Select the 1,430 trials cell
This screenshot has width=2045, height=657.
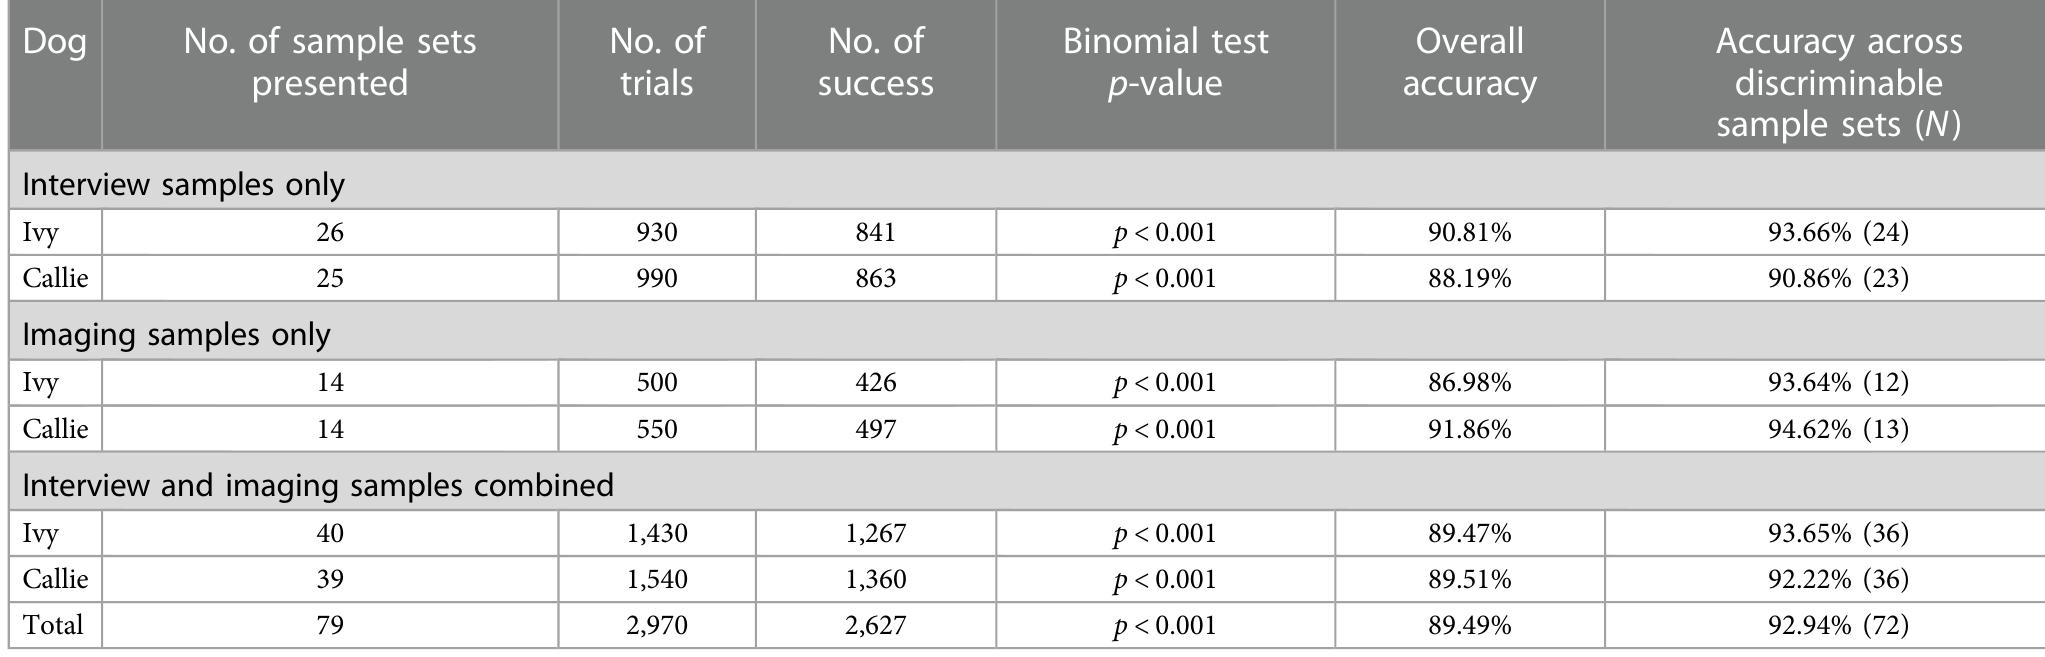[657, 533]
